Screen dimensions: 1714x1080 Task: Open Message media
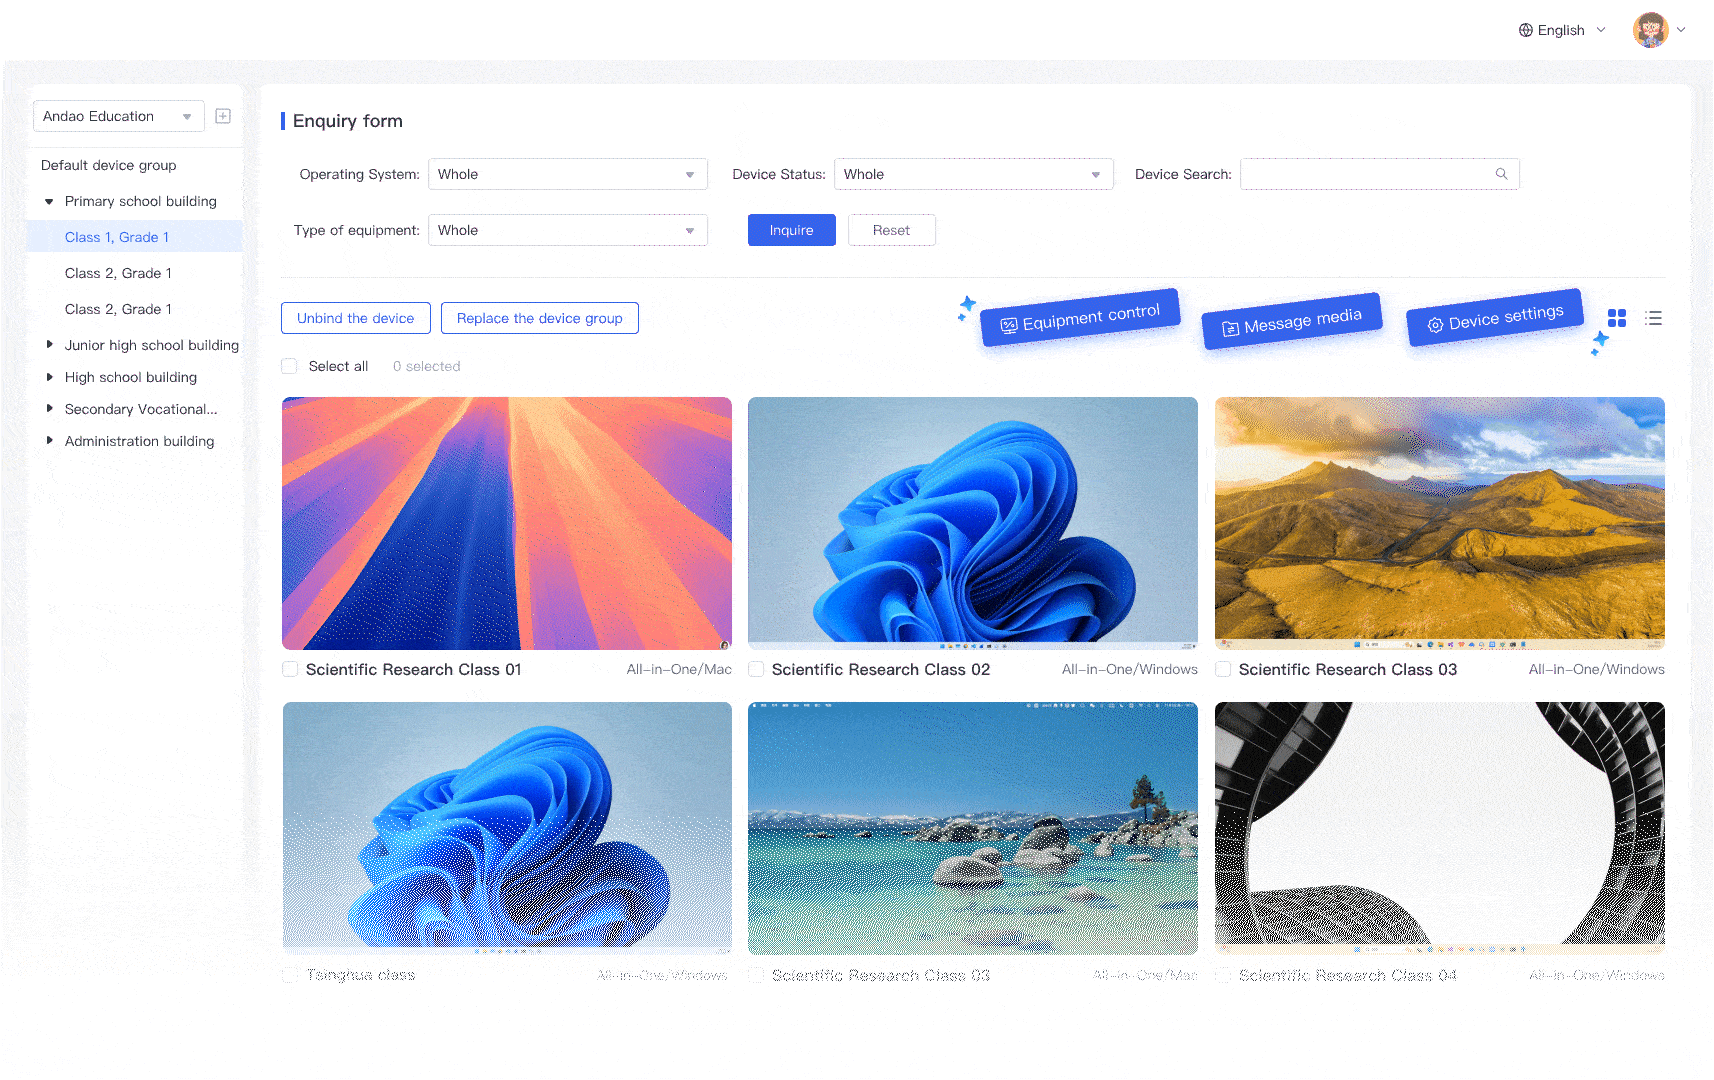coord(1292,321)
